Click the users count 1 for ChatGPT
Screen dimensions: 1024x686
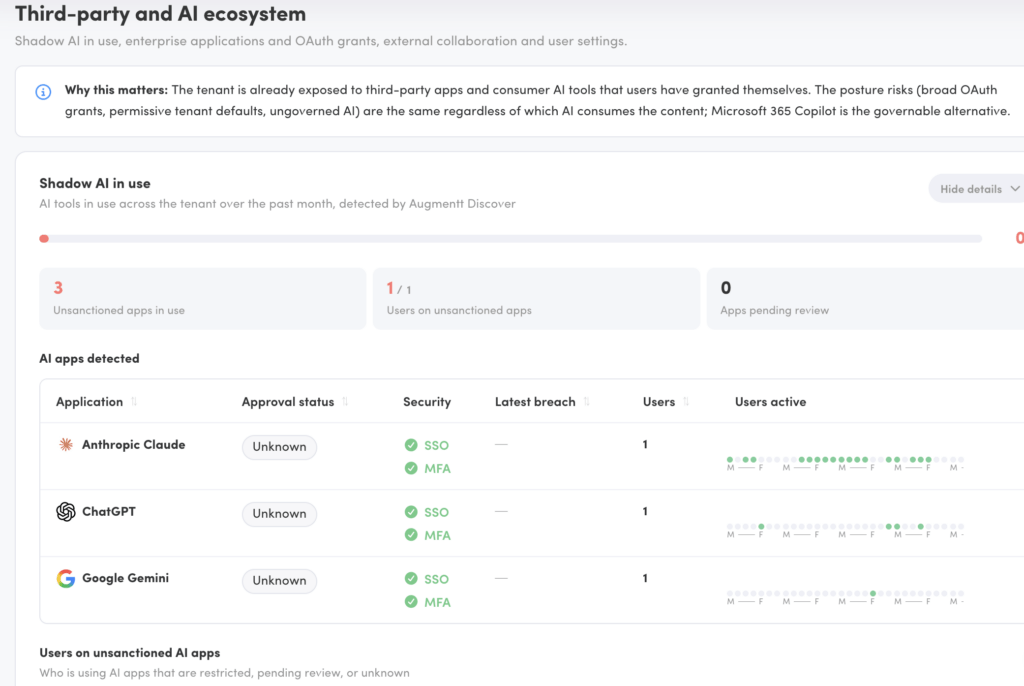pos(645,511)
